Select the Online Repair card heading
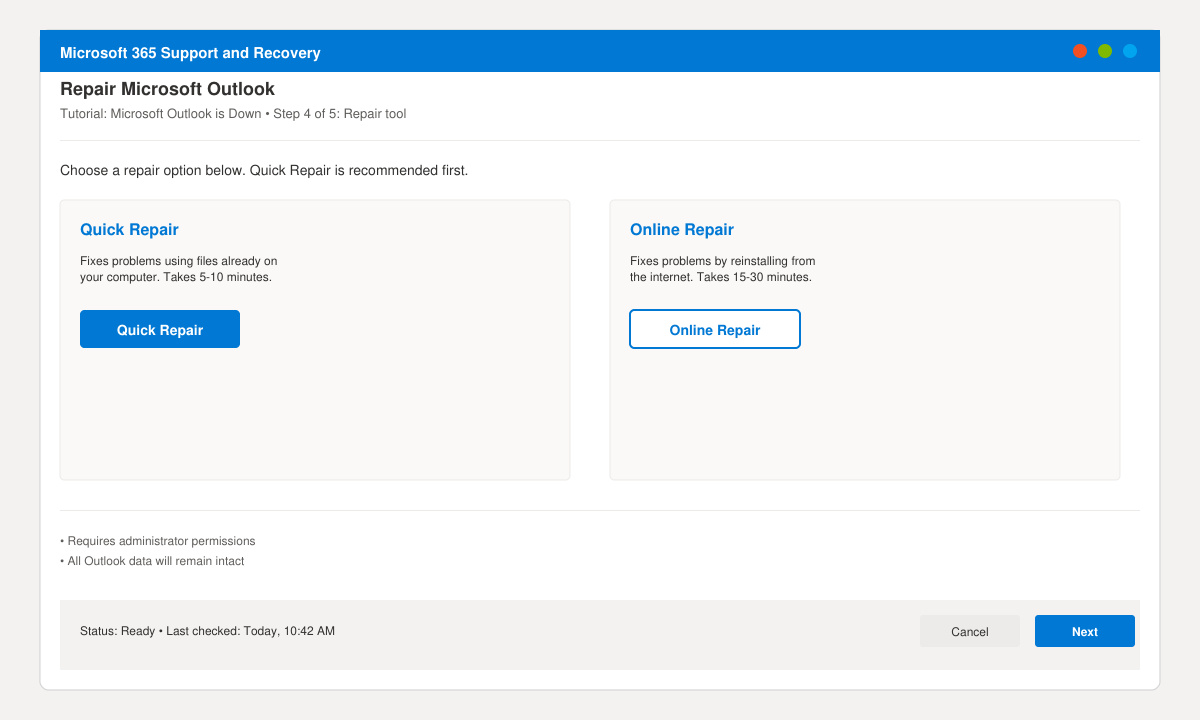Viewport: 1200px width, 720px height. (x=682, y=229)
